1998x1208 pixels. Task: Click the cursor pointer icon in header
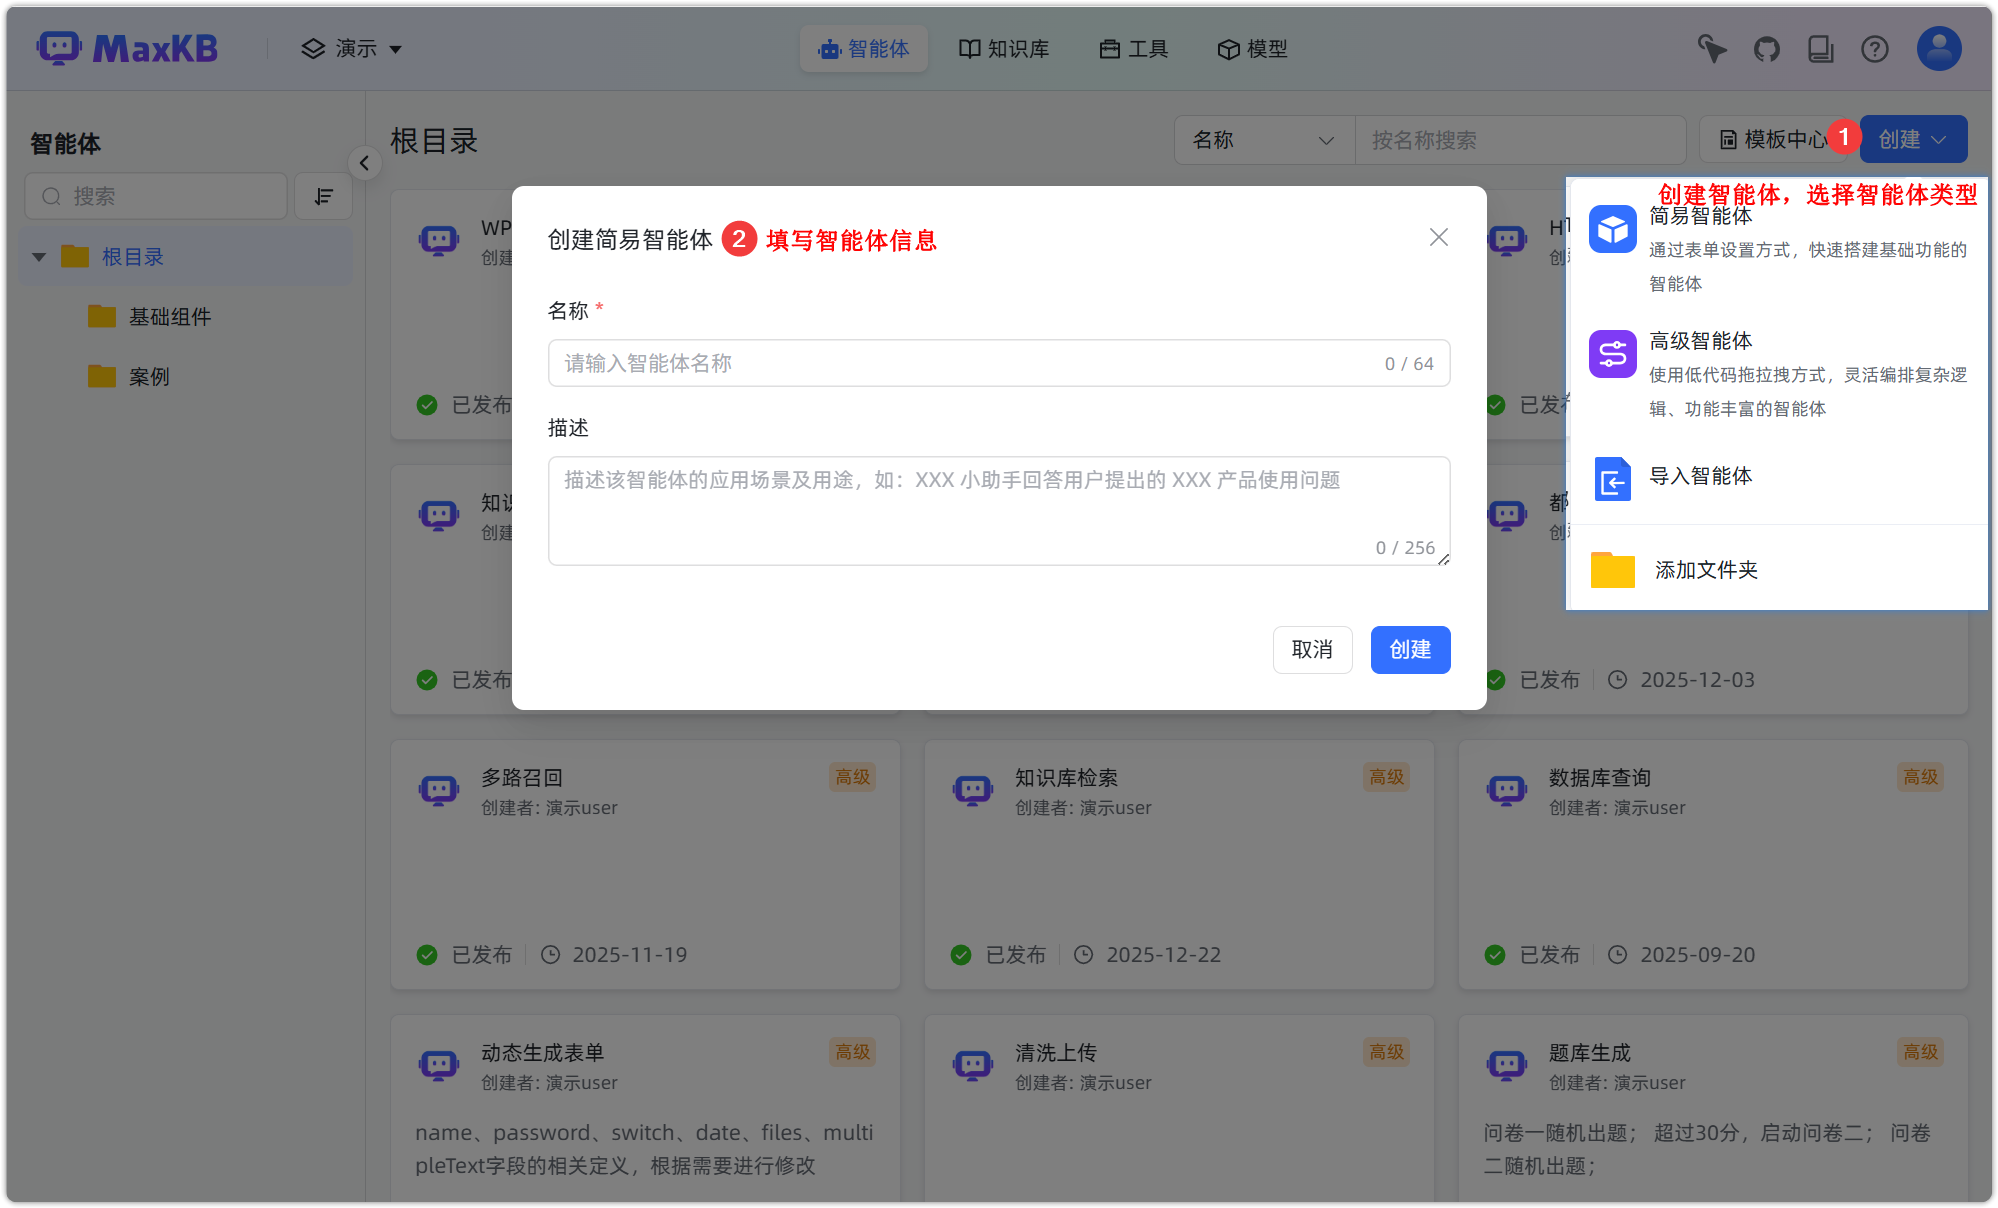[1712, 49]
